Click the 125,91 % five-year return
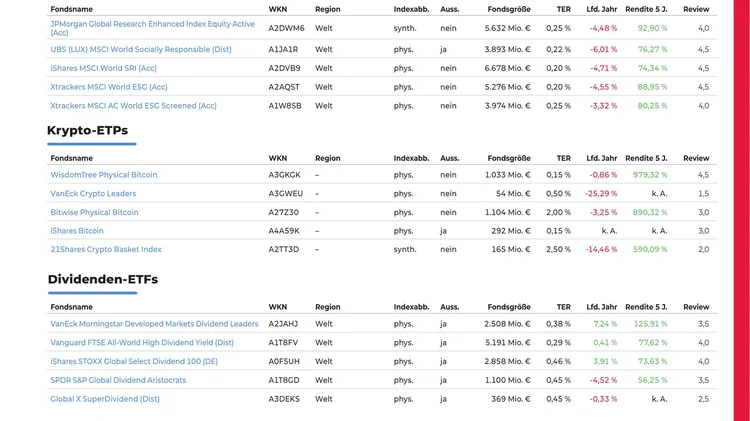 click(x=650, y=324)
